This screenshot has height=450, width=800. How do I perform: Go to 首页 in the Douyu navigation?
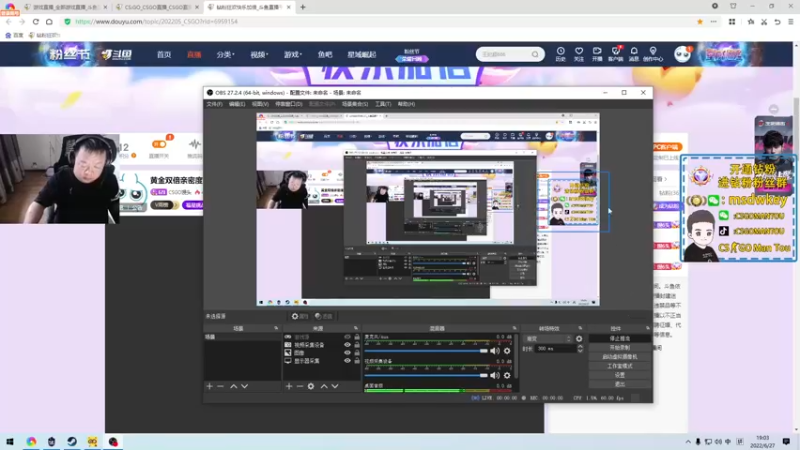tap(164, 55)
